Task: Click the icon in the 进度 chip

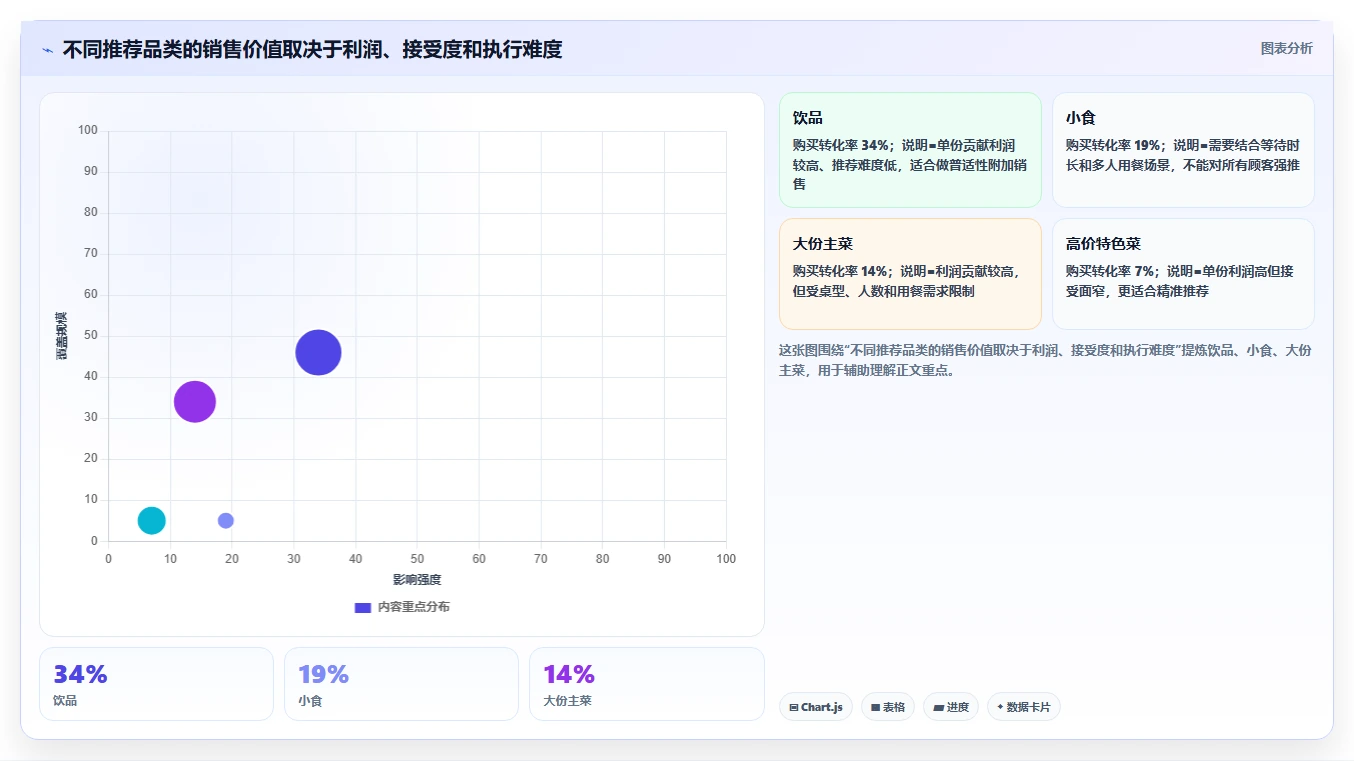Action: pyautogui.click(x=938, y=707)
